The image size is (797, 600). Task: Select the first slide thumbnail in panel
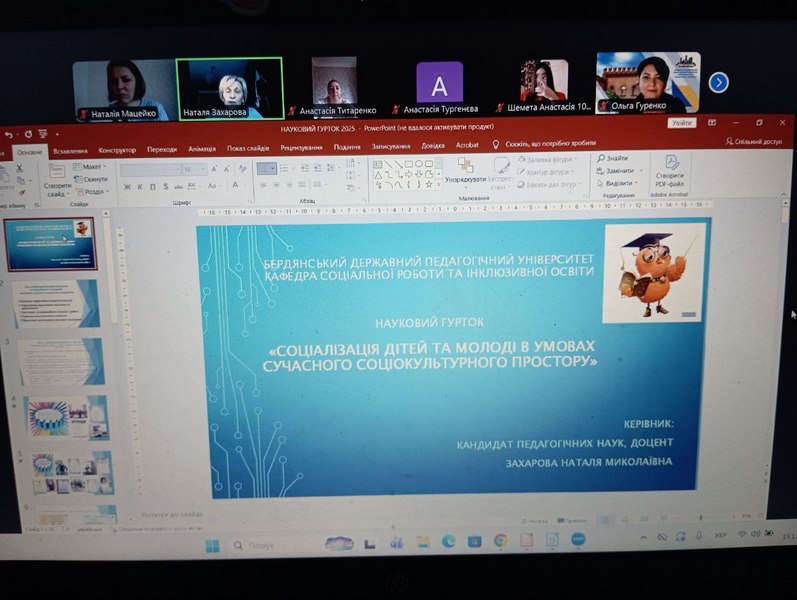pos(52,243)
